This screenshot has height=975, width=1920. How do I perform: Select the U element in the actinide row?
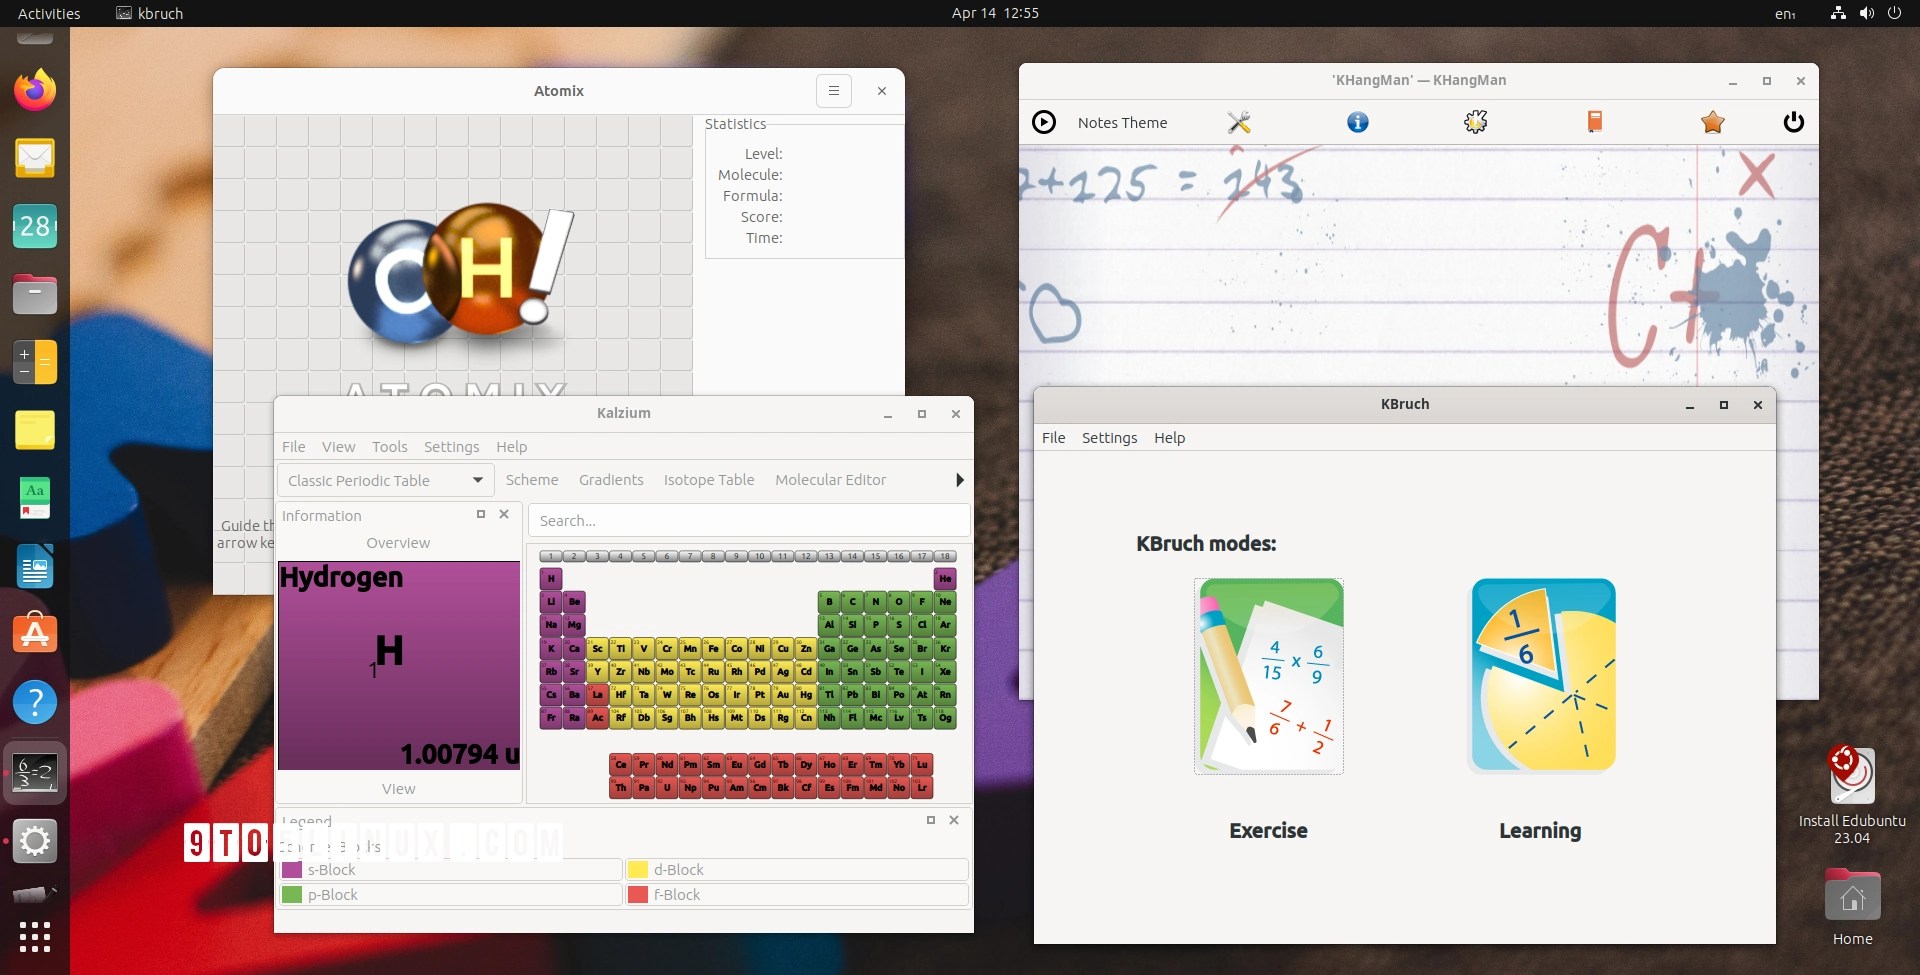[x=667, y=788]
